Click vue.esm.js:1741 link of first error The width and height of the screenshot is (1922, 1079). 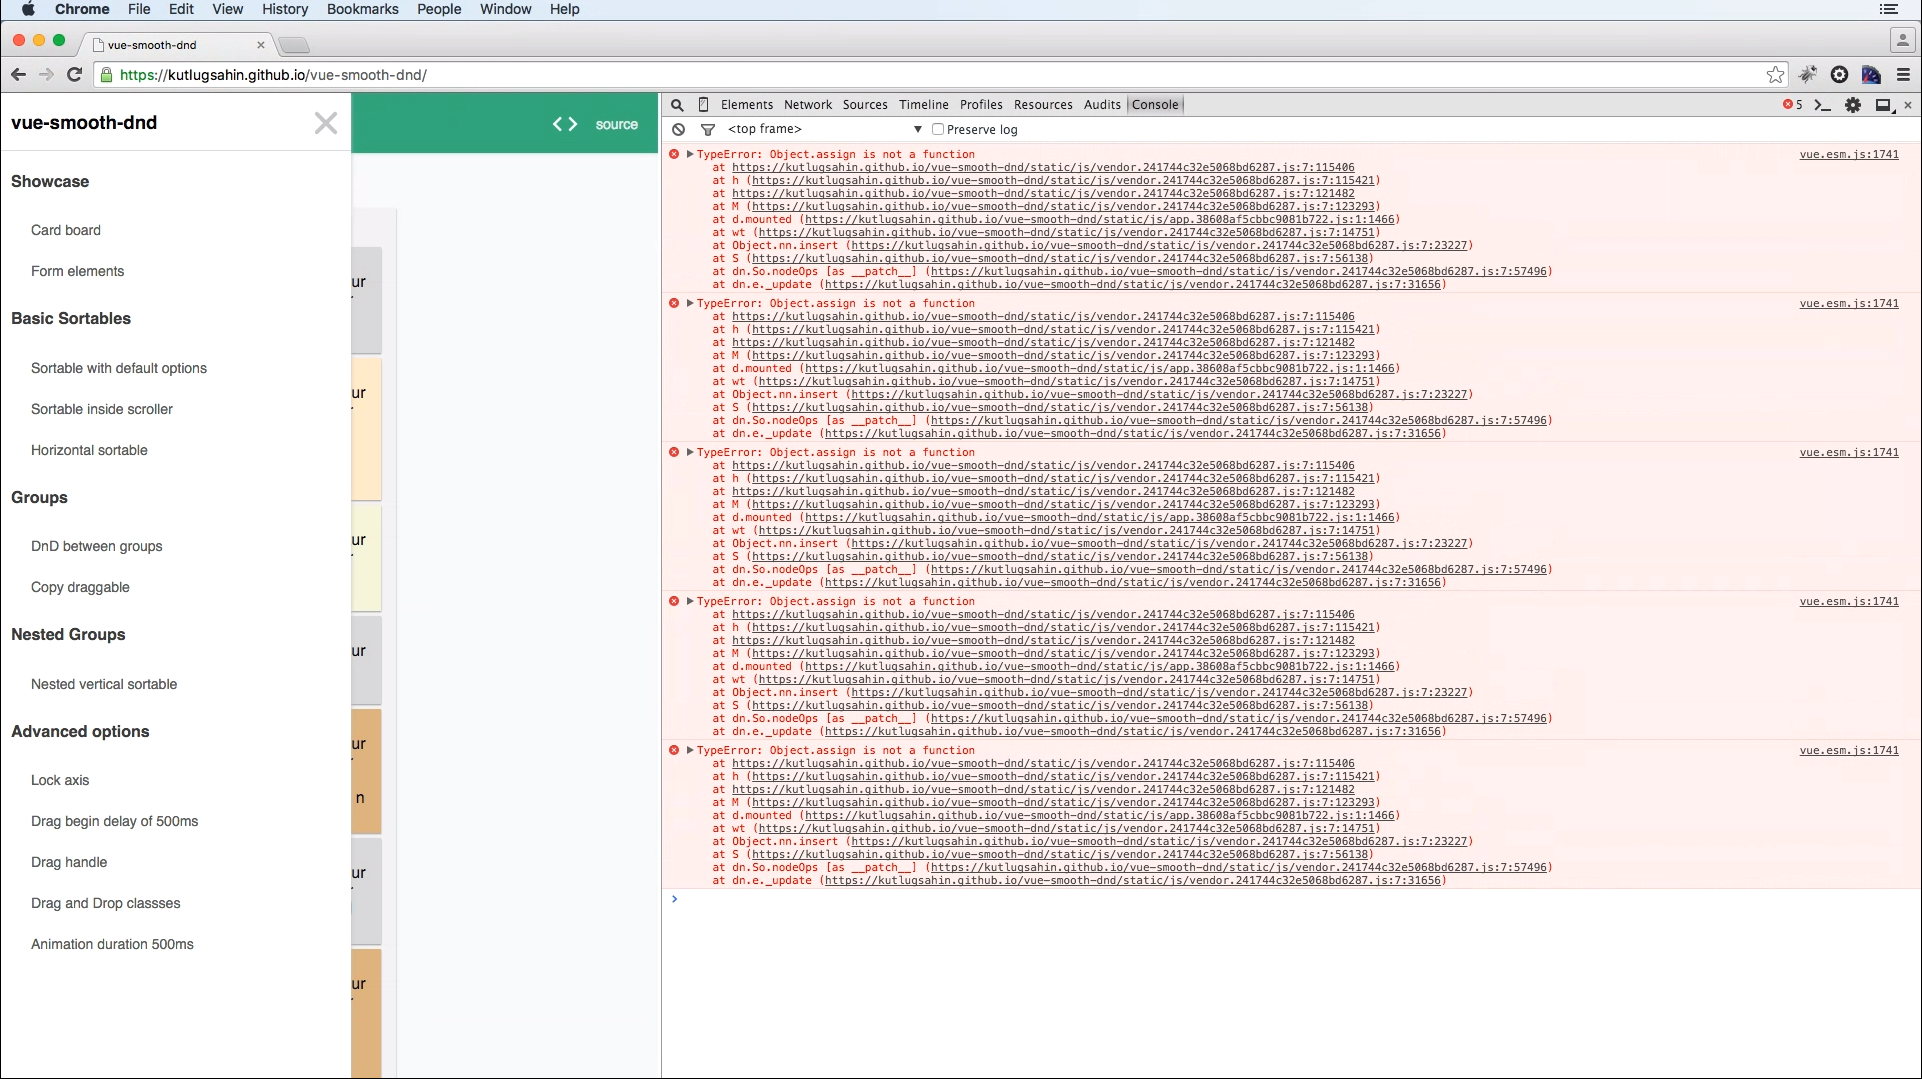1849,154
